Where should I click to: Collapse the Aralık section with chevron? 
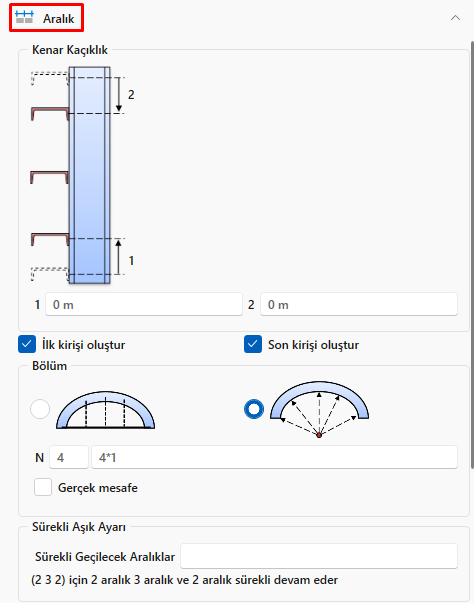point(455,18)
